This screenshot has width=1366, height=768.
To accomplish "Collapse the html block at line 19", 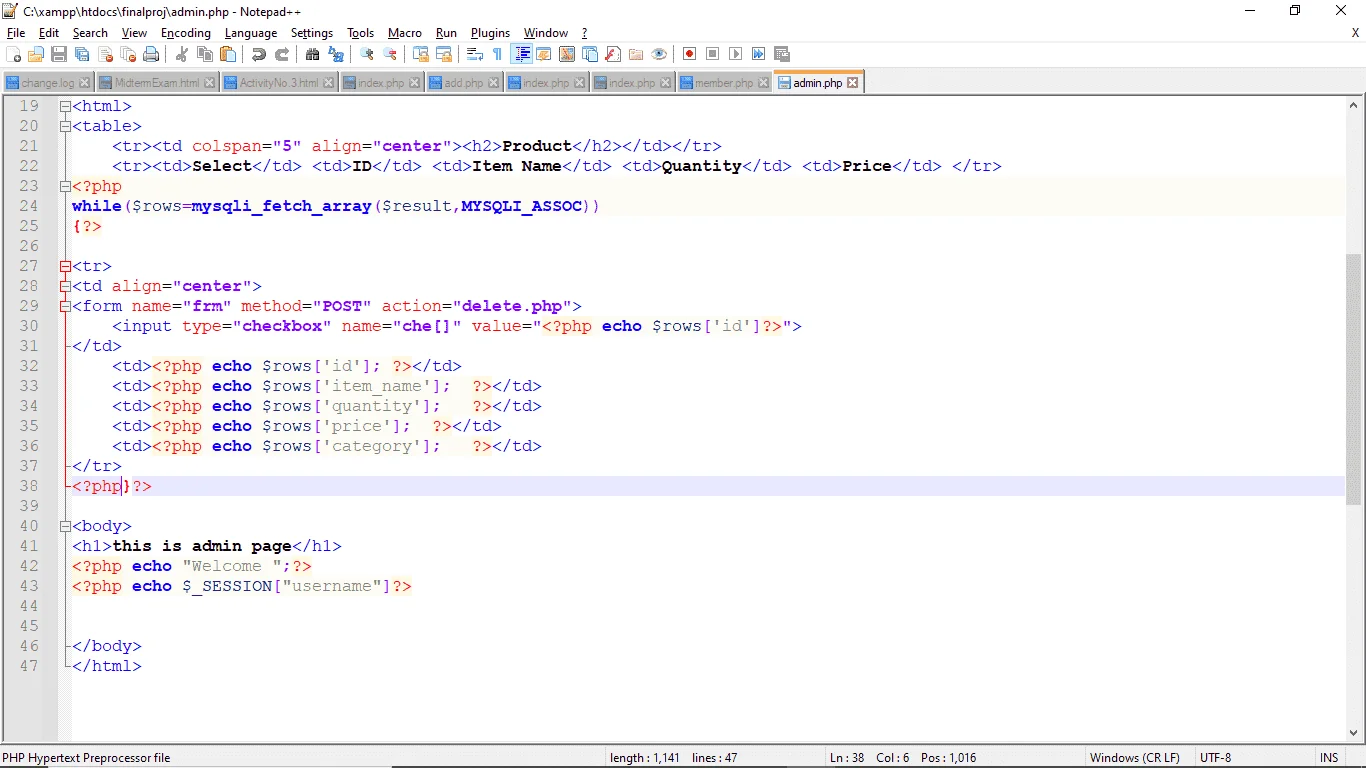I will (x=65, y=106).
